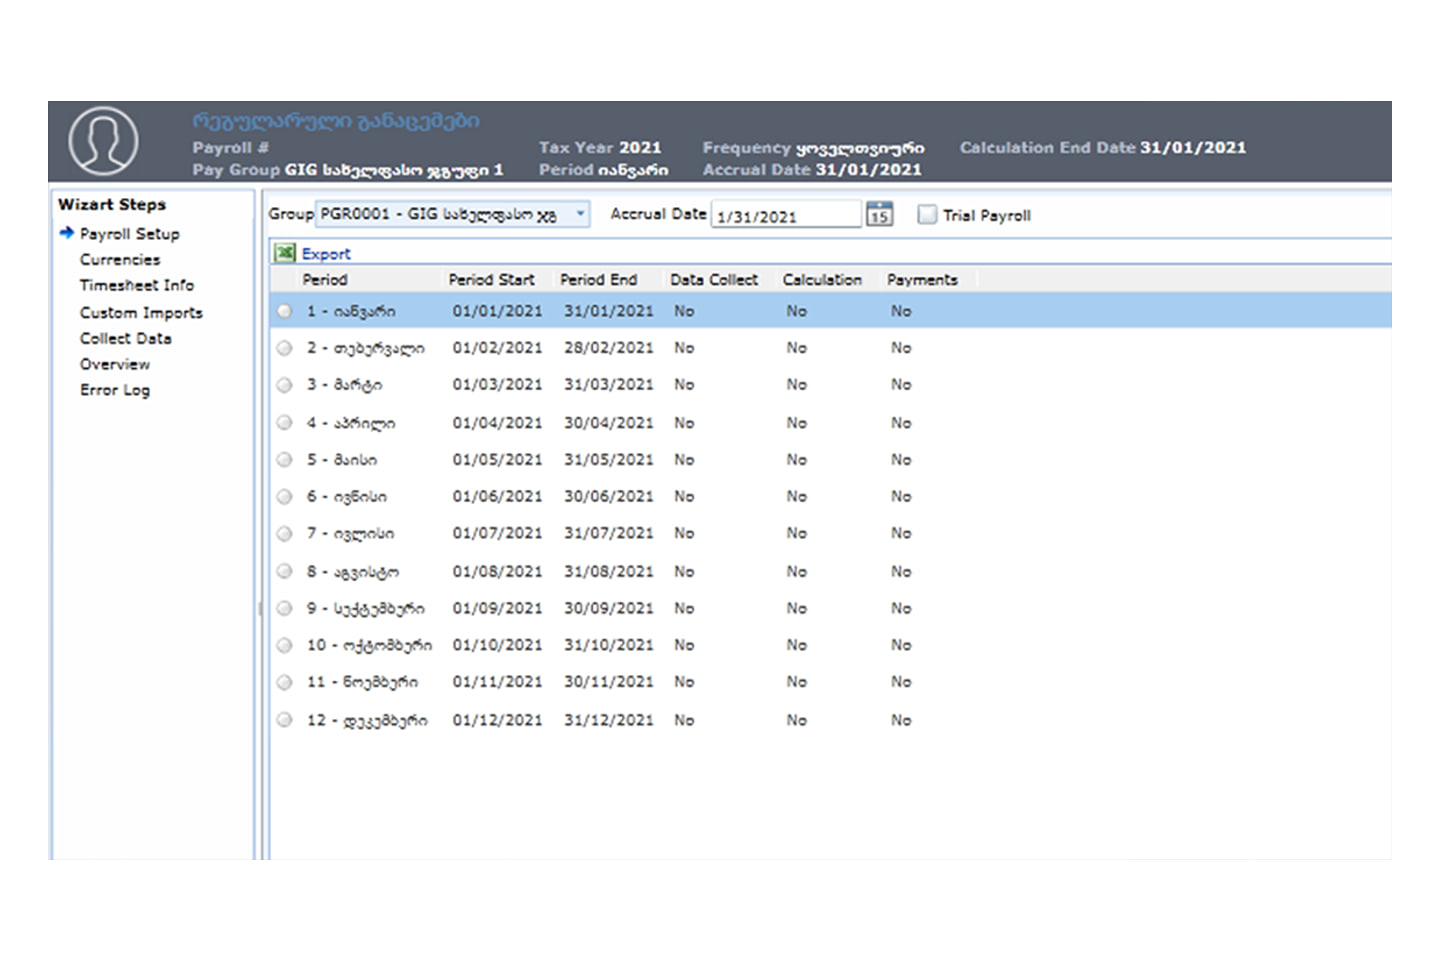
Task: Click the Export link
Action: point(326,254)
